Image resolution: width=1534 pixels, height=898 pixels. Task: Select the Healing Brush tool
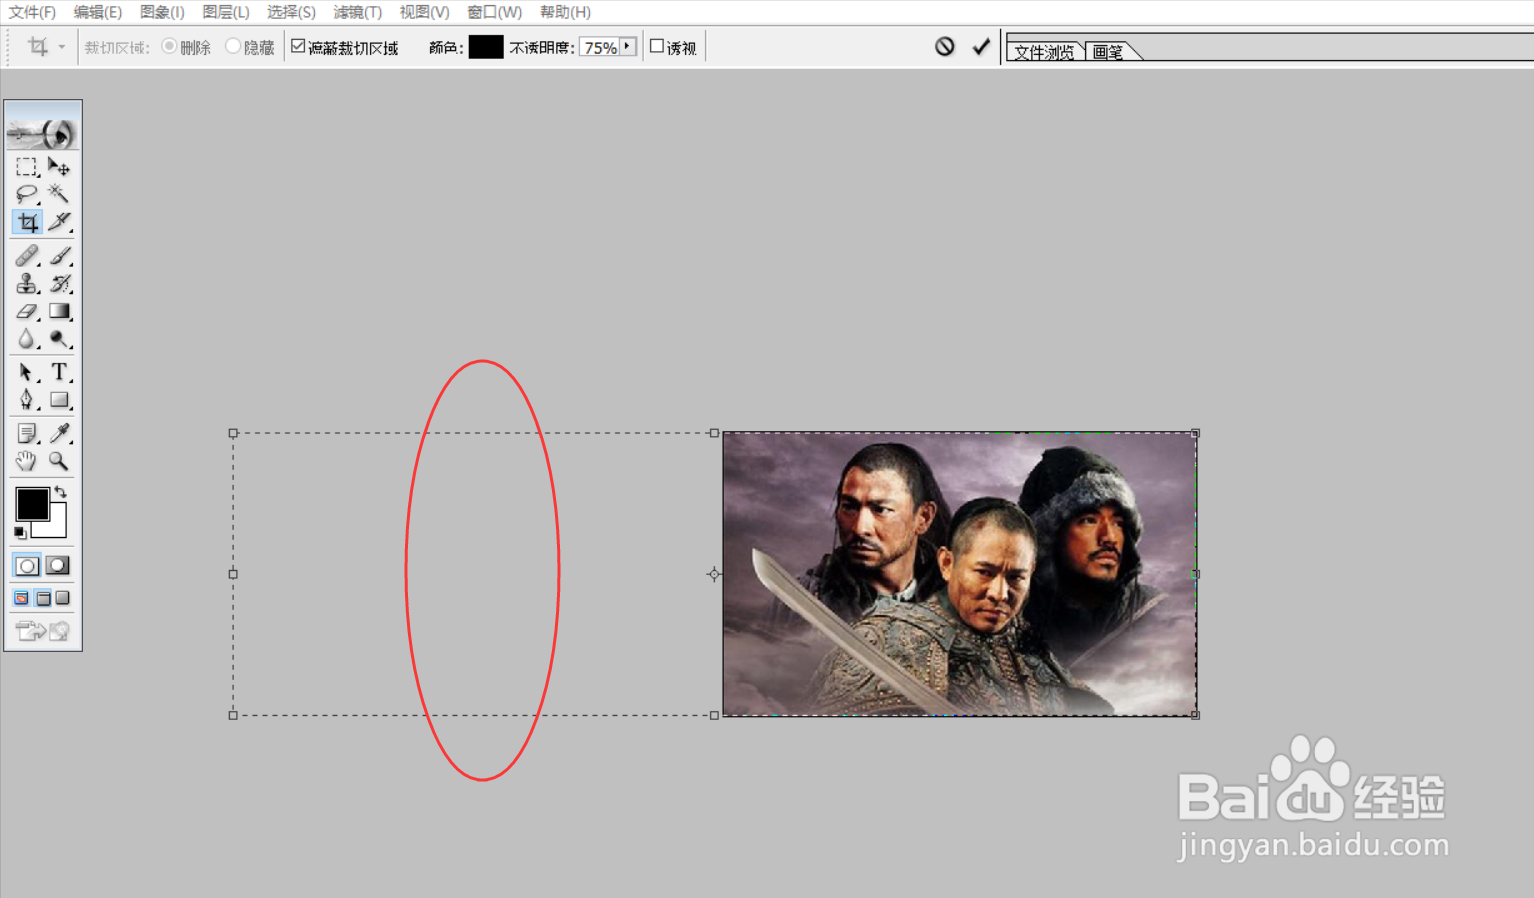(x=27, y=256)
